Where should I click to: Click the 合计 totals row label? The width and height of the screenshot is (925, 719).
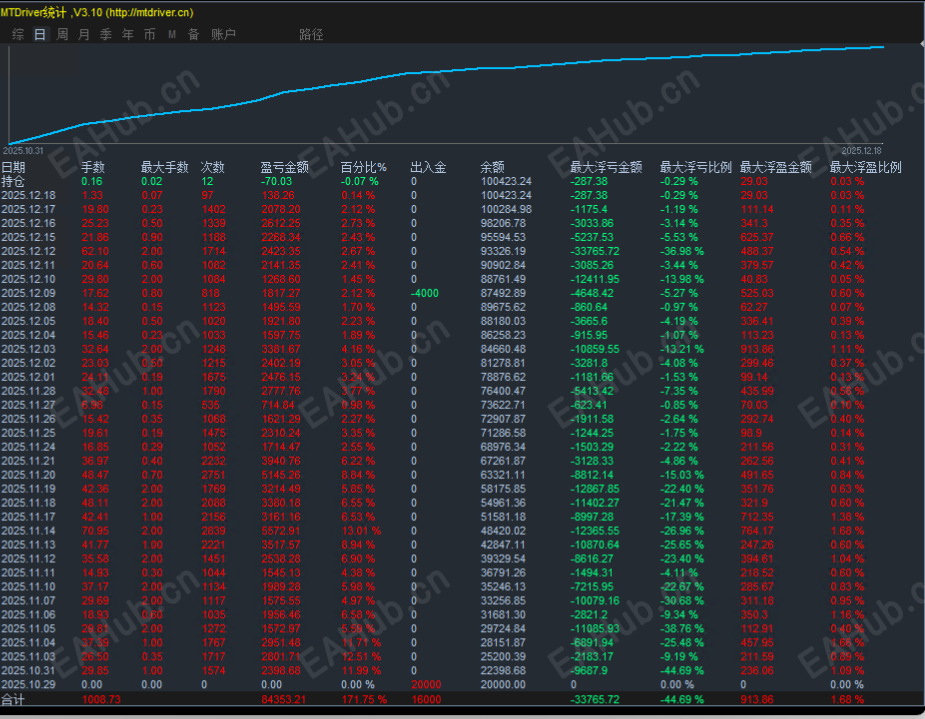pyautogui.click(x=13, y=700)
